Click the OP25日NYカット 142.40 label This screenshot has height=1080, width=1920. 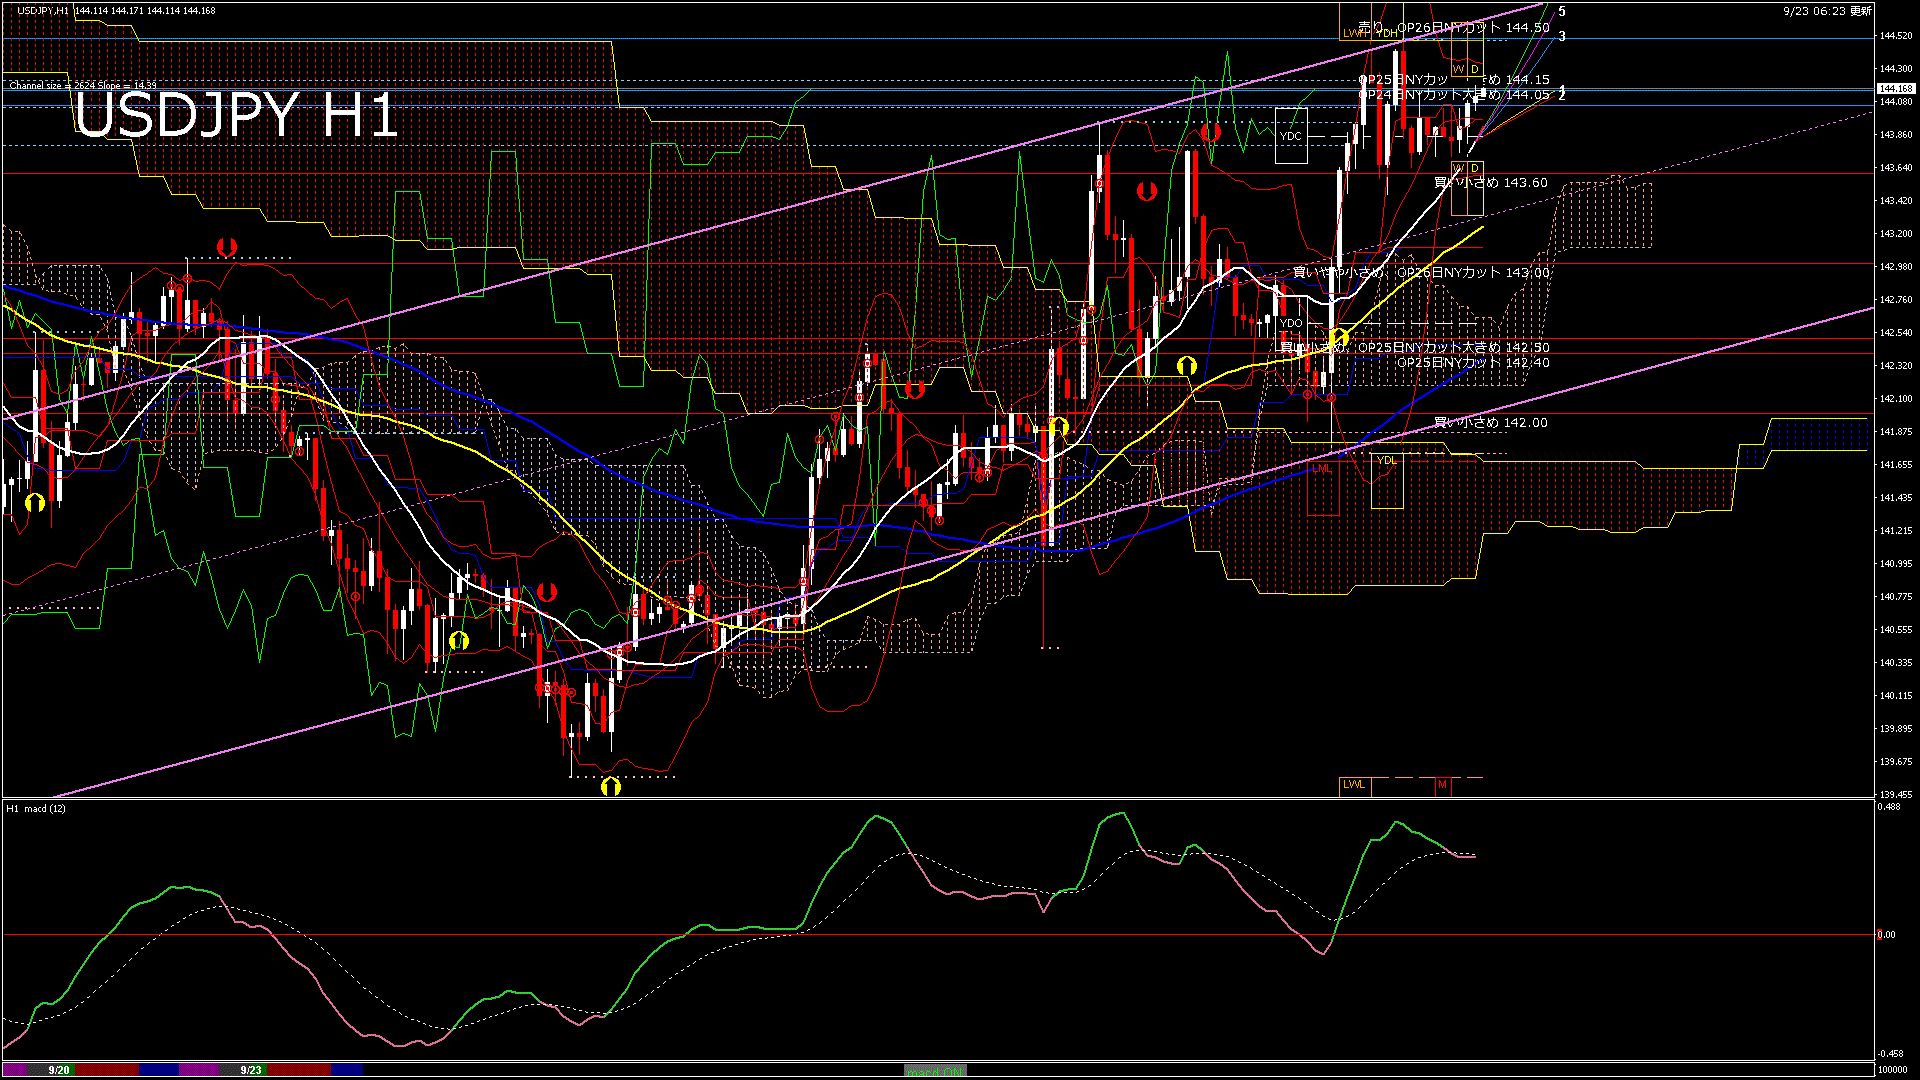click(1472, 363)
